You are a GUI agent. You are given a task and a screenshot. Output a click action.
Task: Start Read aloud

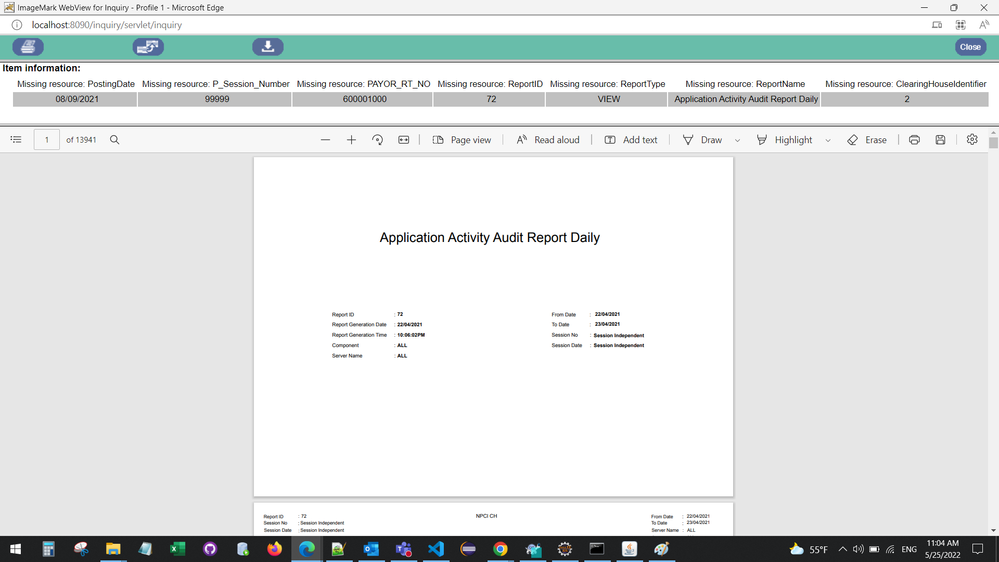(548, 140)
